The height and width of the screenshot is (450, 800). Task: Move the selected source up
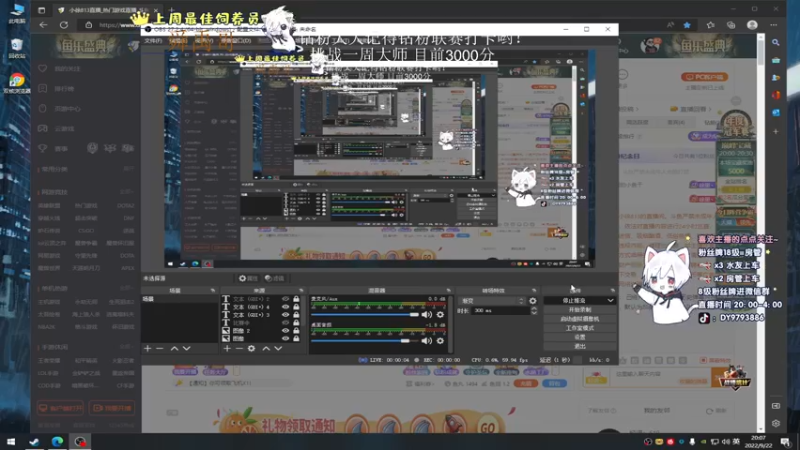pos(266,348)
